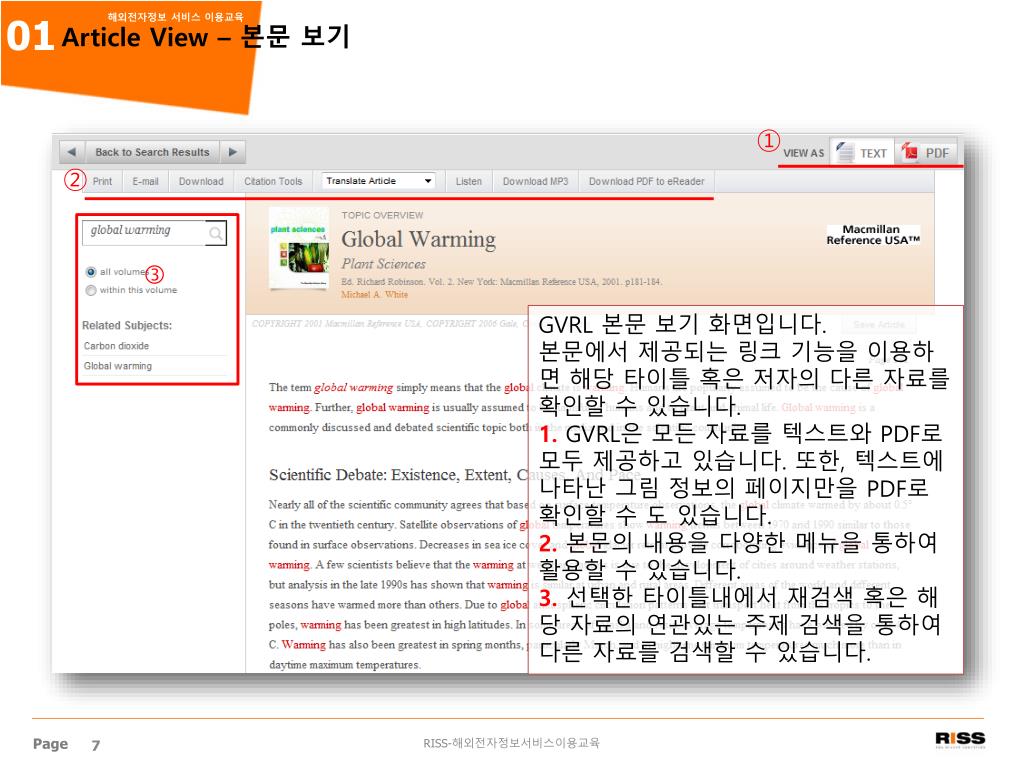Click the 'Ed. Richard Robinson. Vol. 2' citation line

click(x=501, y=282)
